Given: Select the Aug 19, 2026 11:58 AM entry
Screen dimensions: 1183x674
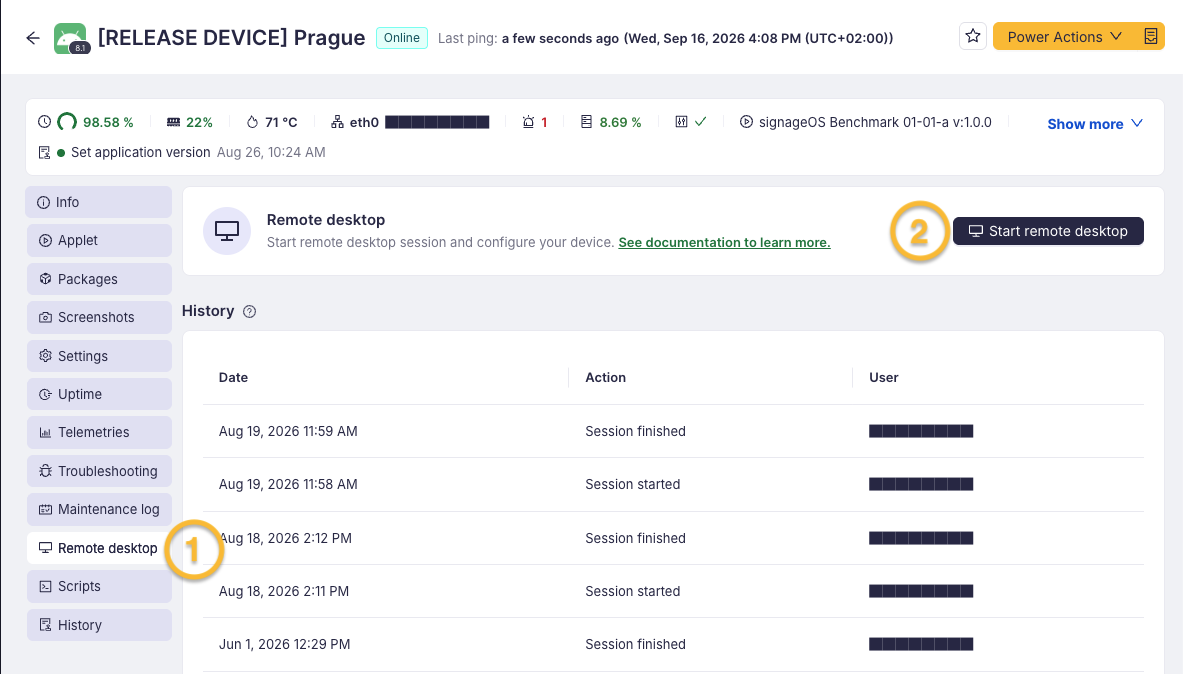Looking at the screenshot, I should (673, 485).
